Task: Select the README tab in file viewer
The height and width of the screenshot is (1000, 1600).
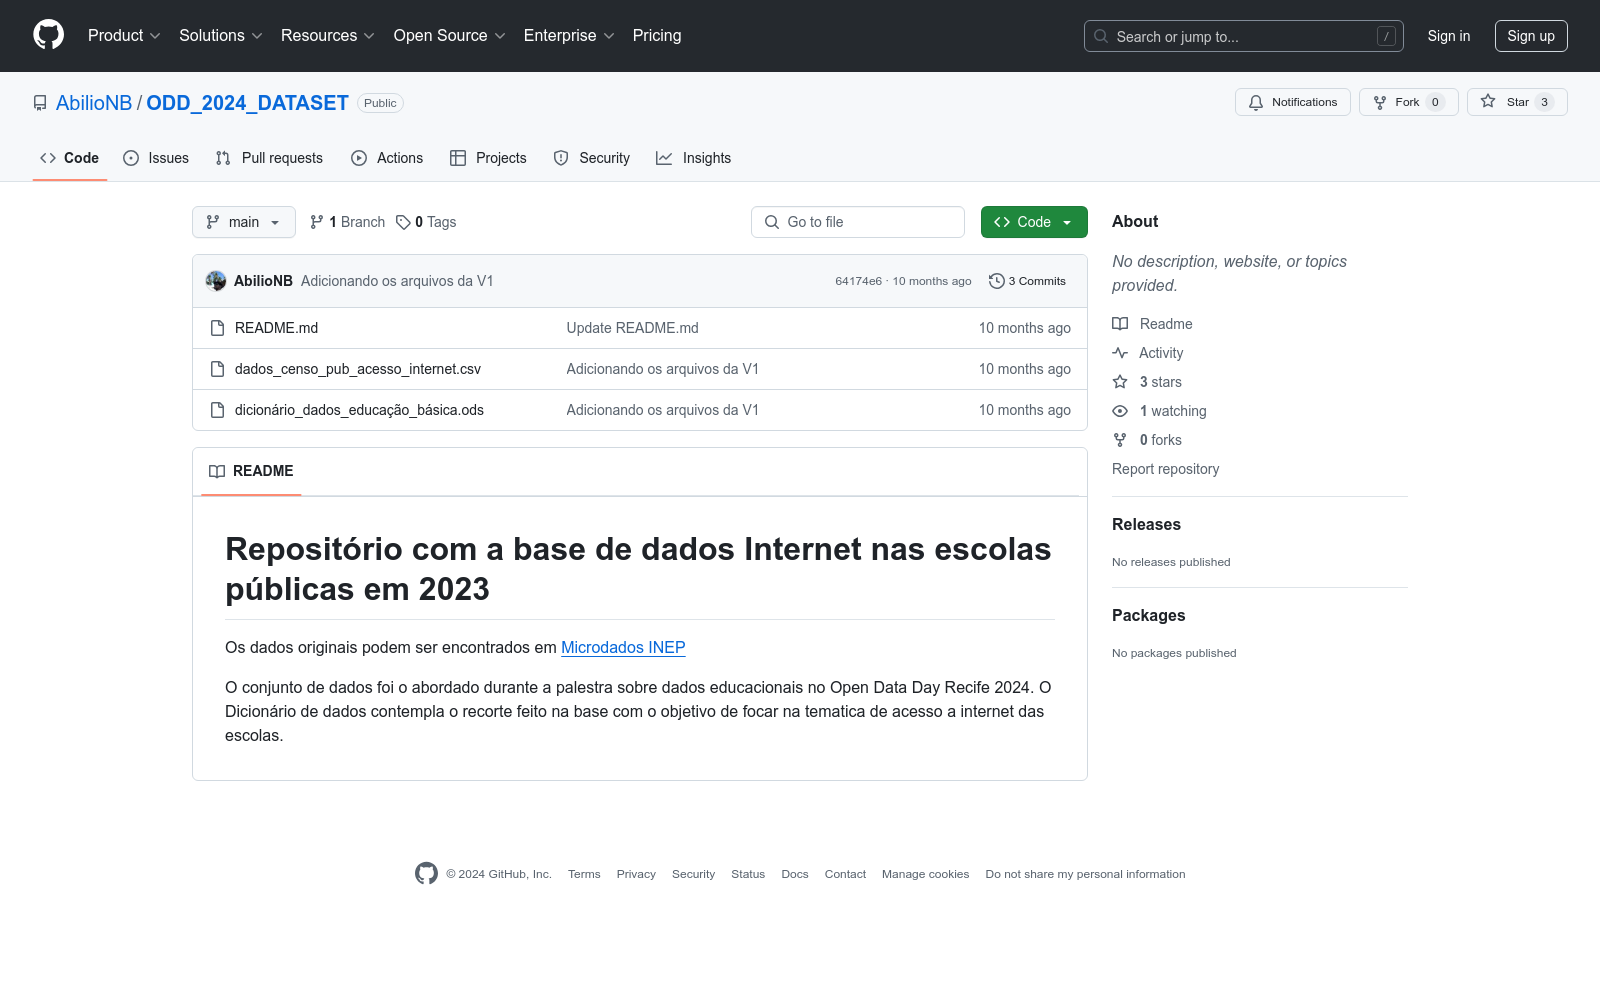Action: pos(251,471)
